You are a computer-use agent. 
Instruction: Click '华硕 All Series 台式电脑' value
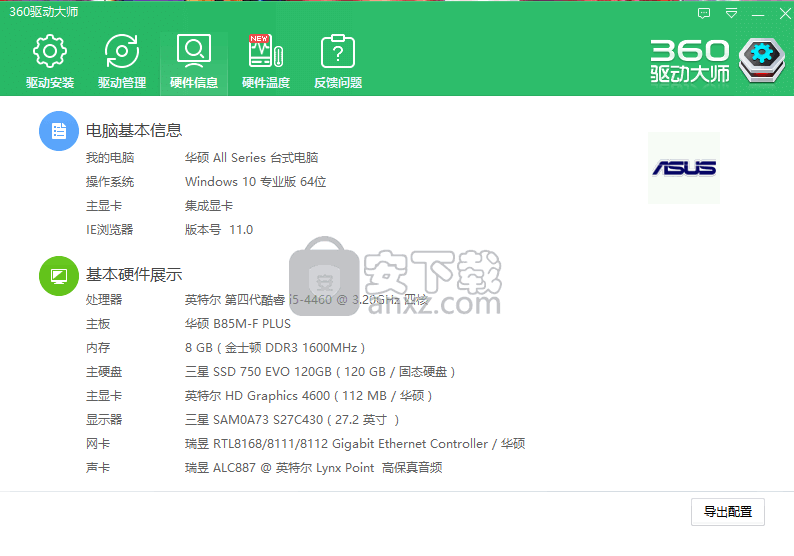251,157
